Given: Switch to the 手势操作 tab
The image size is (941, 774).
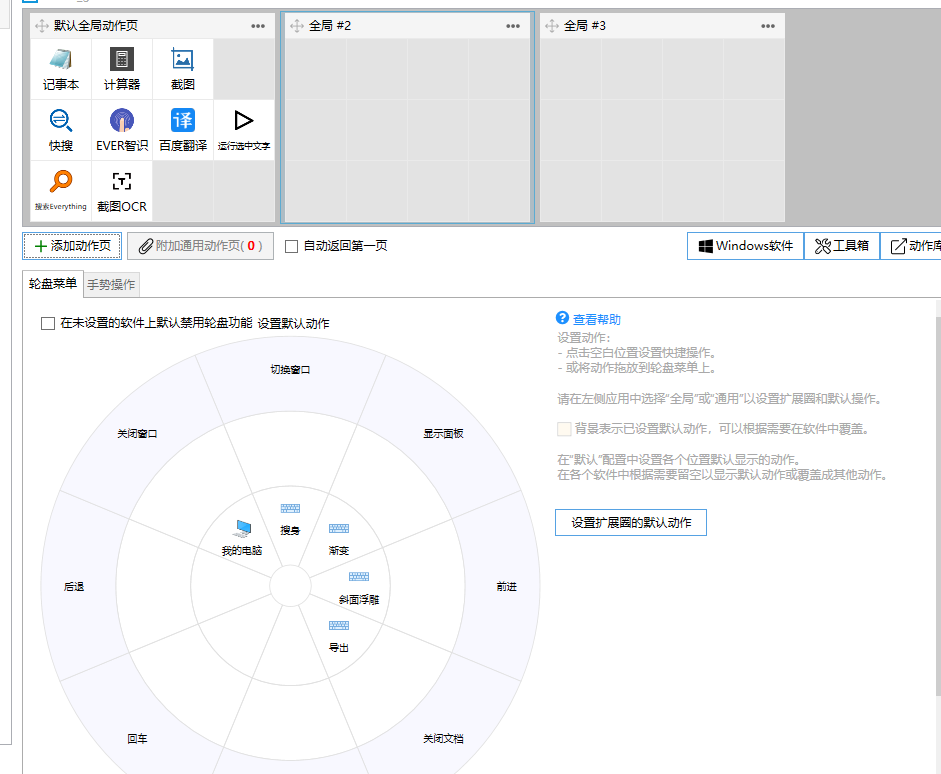Looking at the screenshot, I should coord(111,284).
